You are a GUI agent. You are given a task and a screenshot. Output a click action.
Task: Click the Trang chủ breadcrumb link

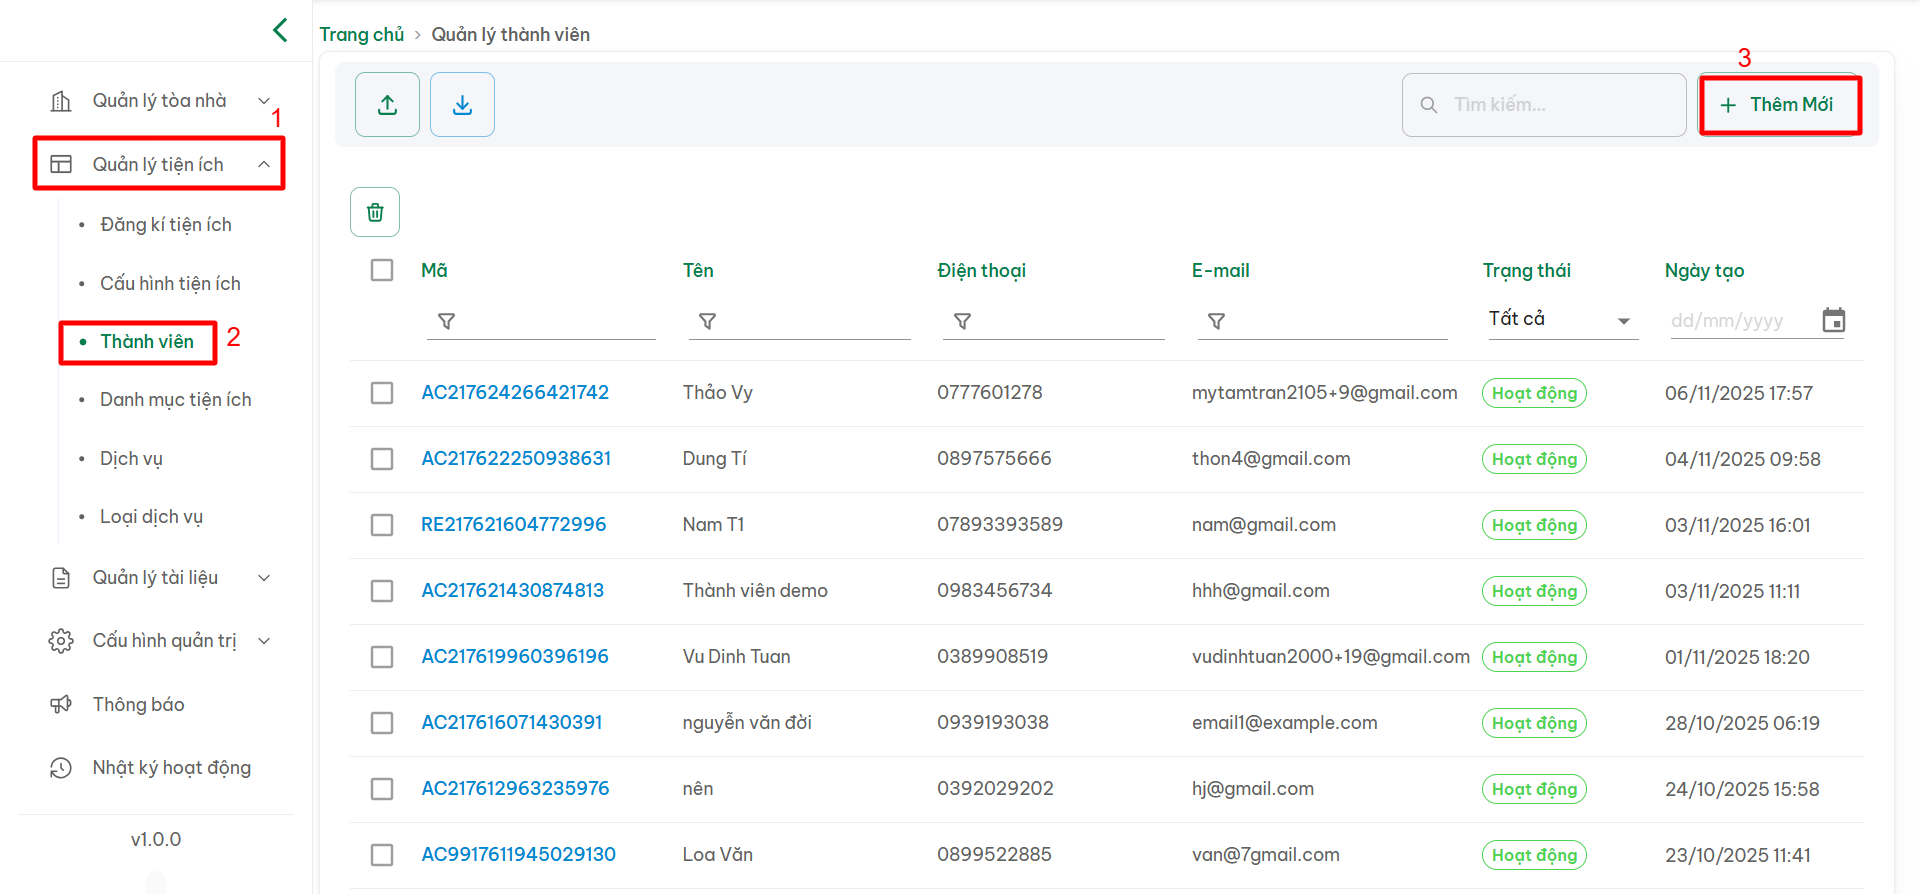tap(361, 35)
